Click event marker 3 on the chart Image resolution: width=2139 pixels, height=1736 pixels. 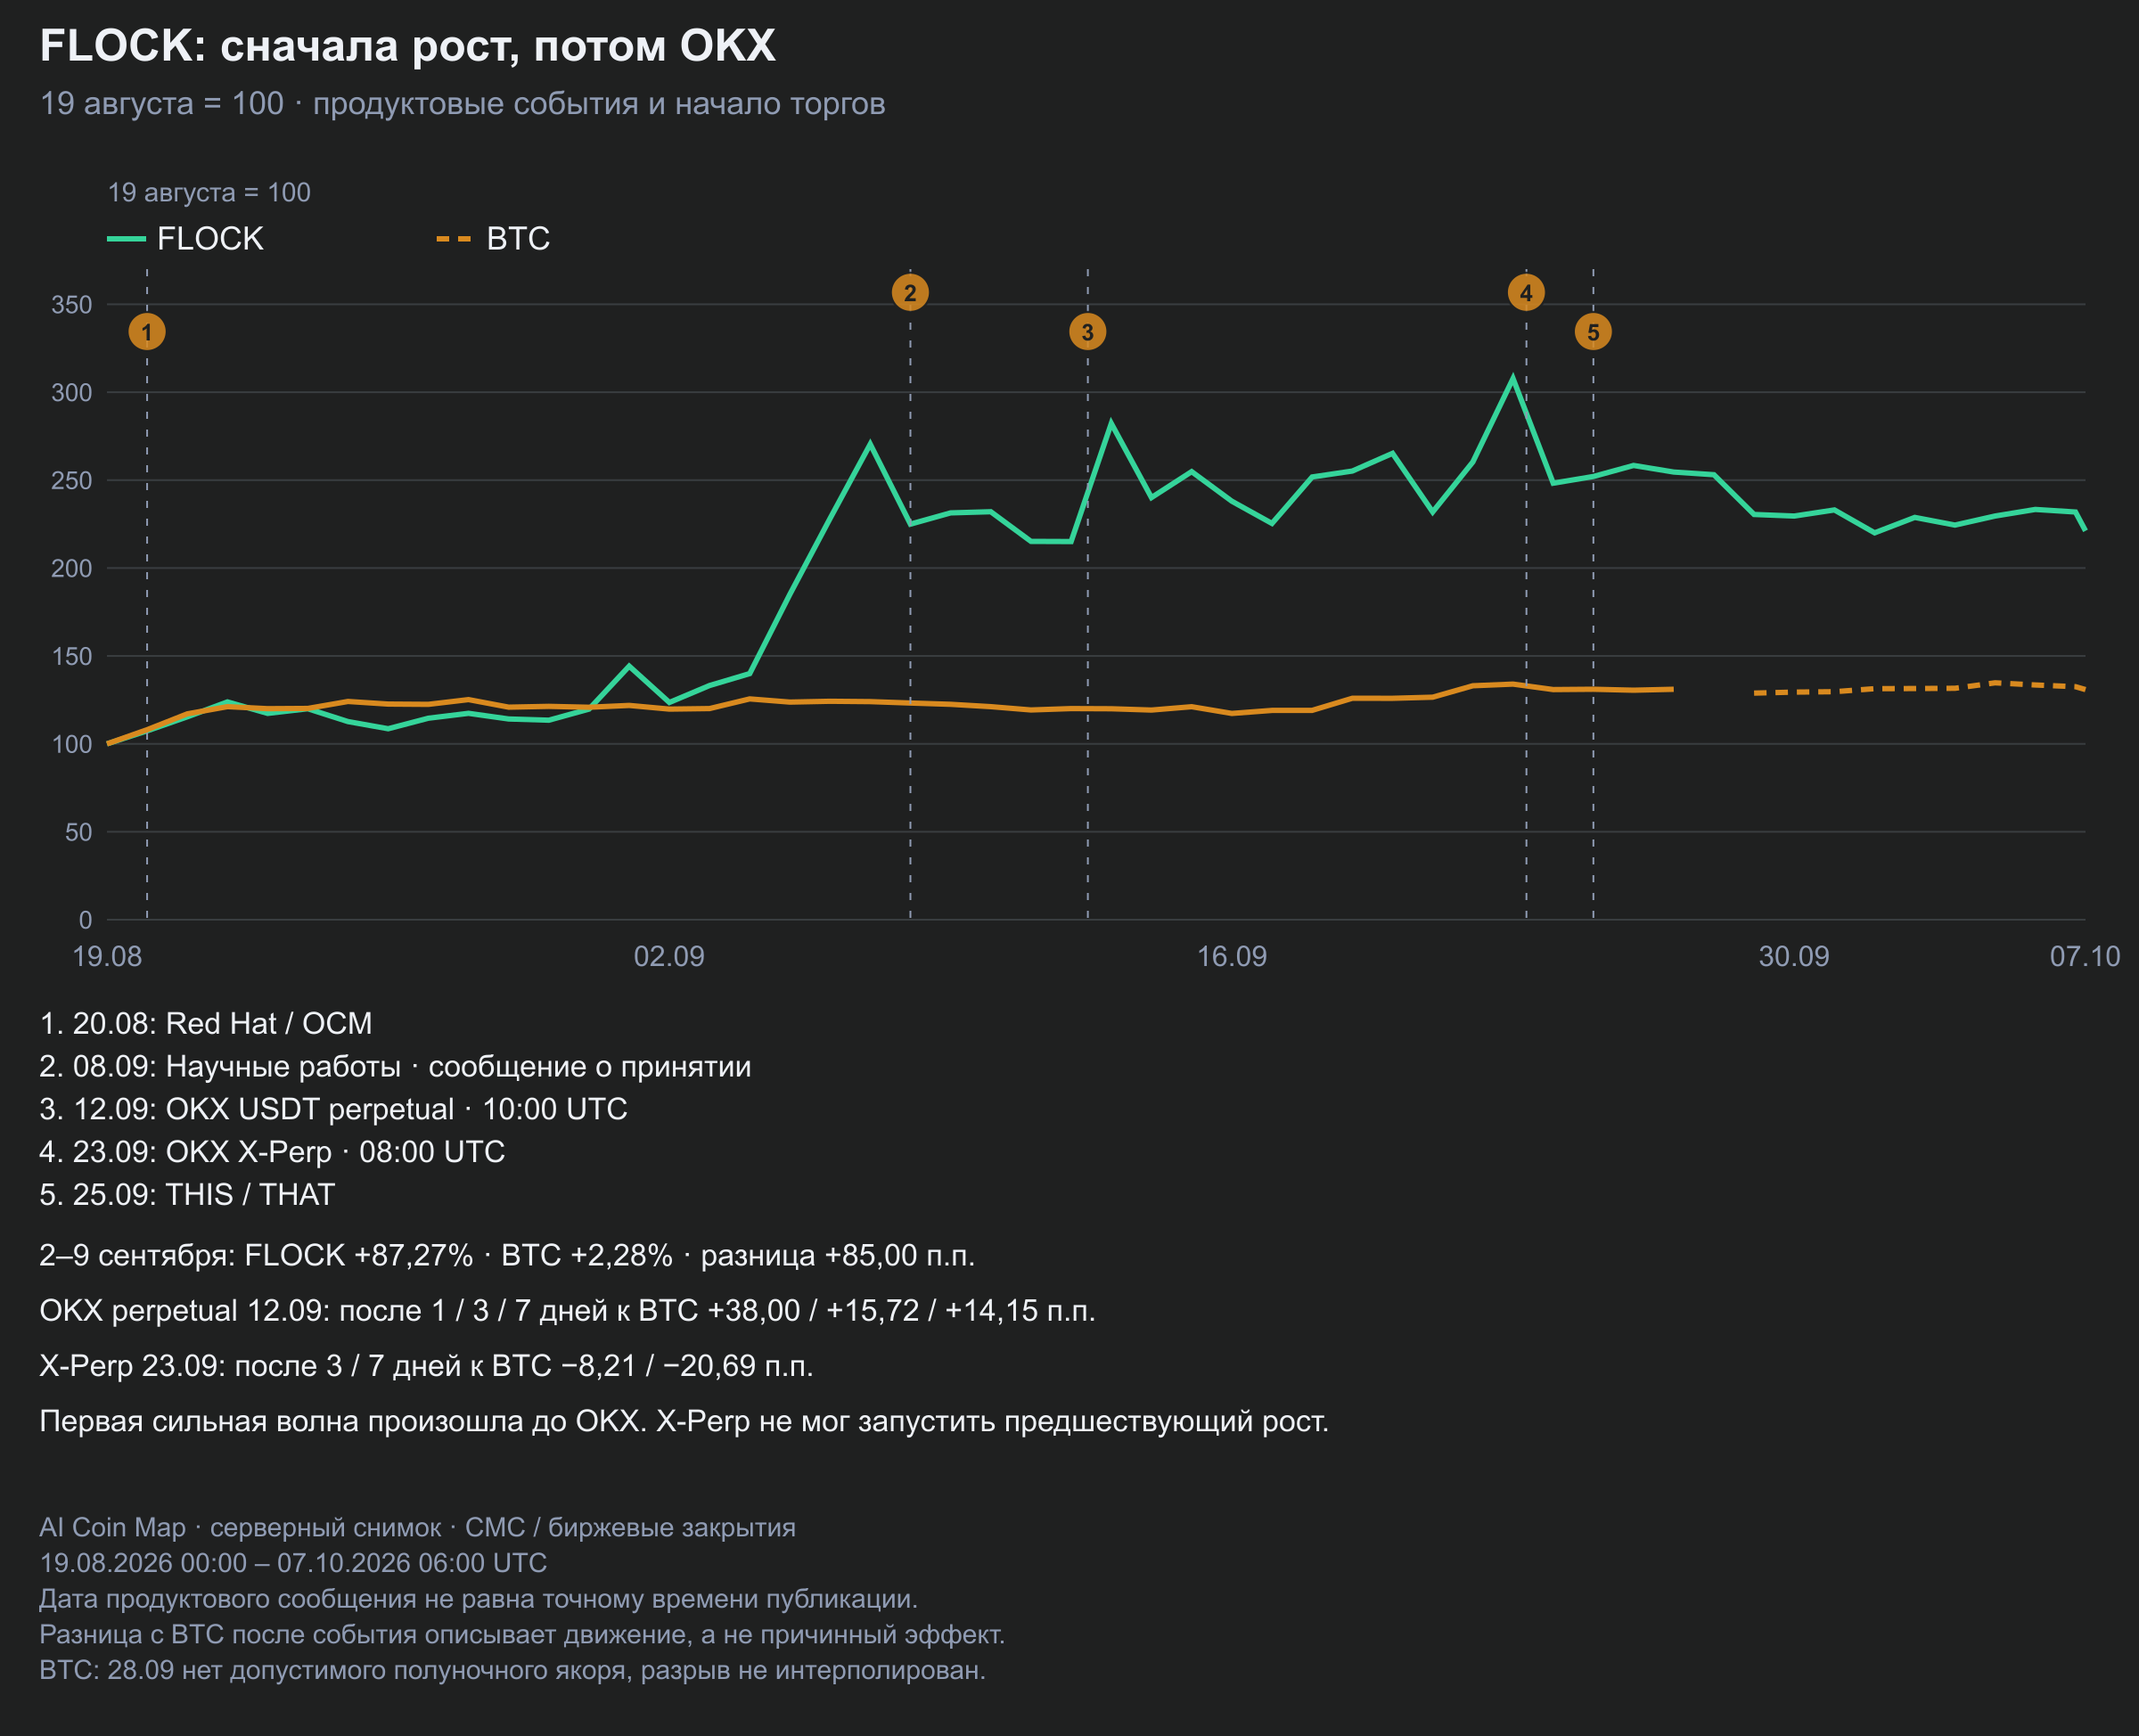pyautogui.click(x=1088, y=332)
